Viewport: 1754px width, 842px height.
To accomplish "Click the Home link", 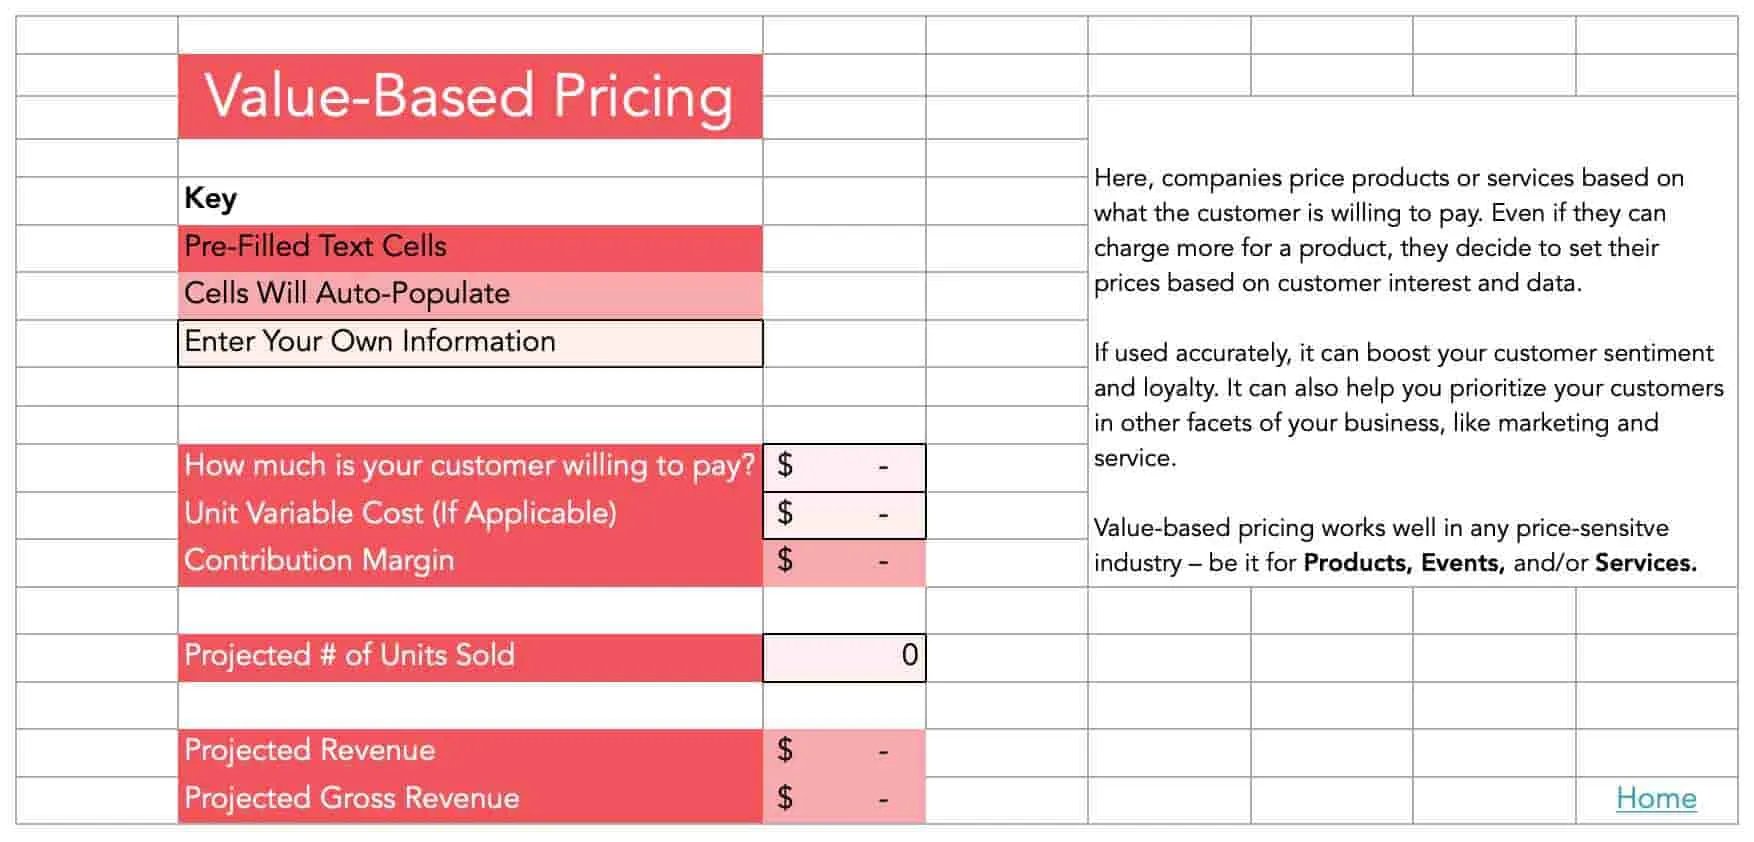I will point(1655,798).
